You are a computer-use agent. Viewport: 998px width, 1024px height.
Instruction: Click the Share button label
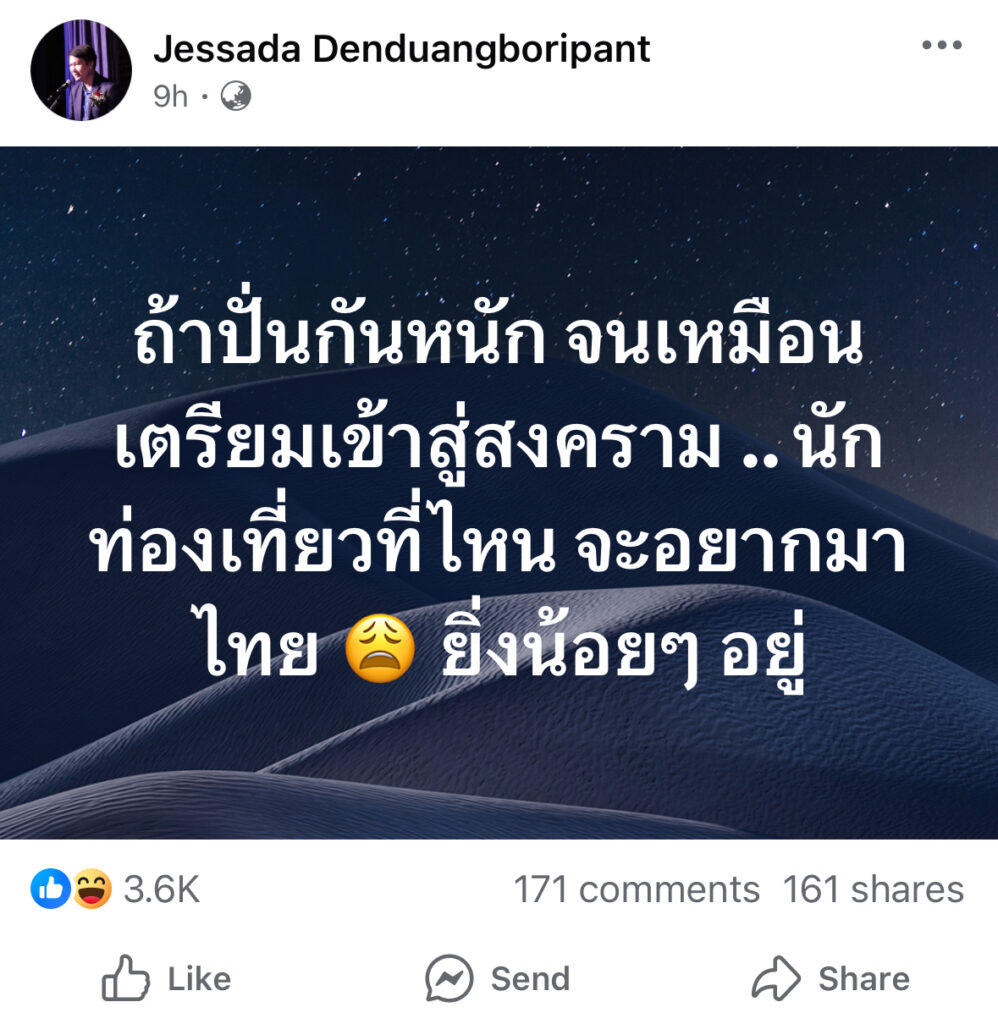[864, 979]
